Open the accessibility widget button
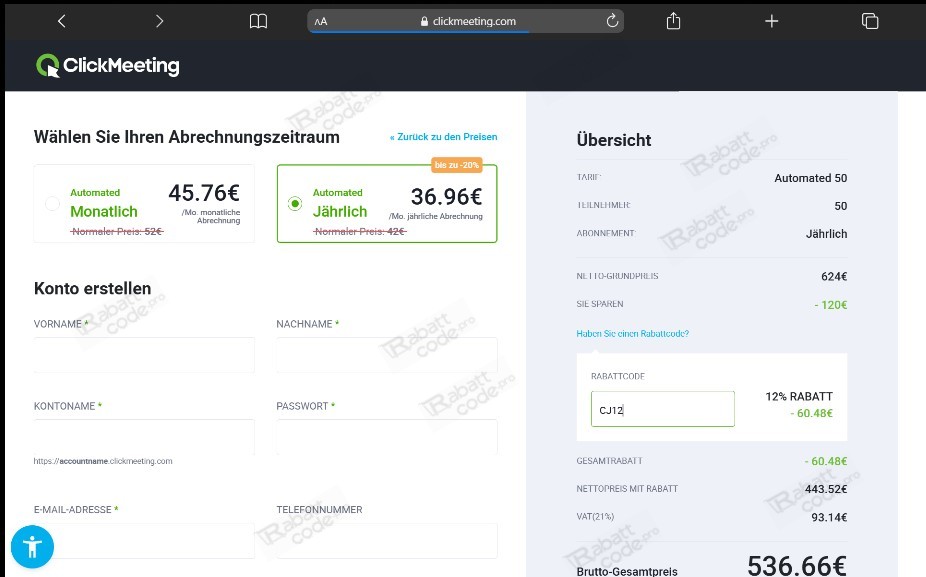926x577 pixels. (x=32, y=546)
